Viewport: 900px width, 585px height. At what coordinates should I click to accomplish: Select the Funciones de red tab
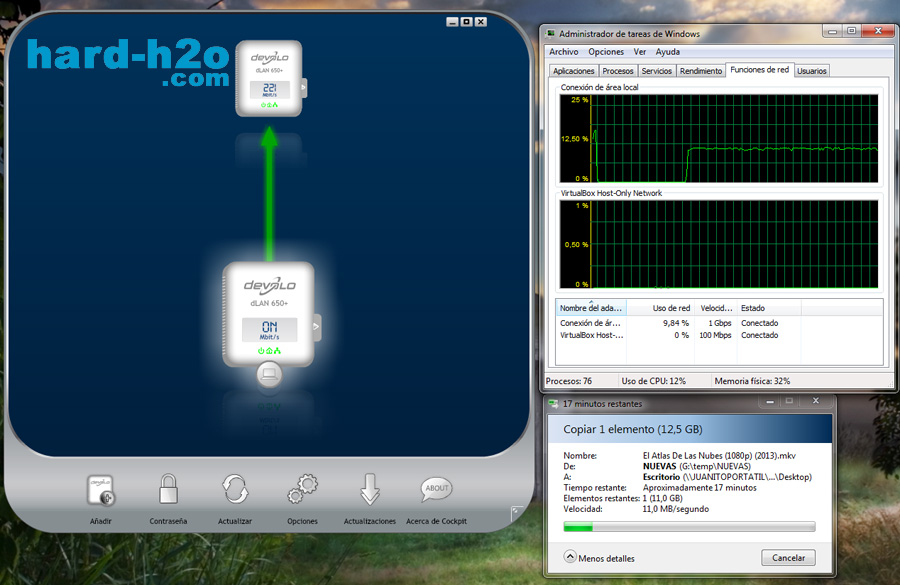pos(759,70)
